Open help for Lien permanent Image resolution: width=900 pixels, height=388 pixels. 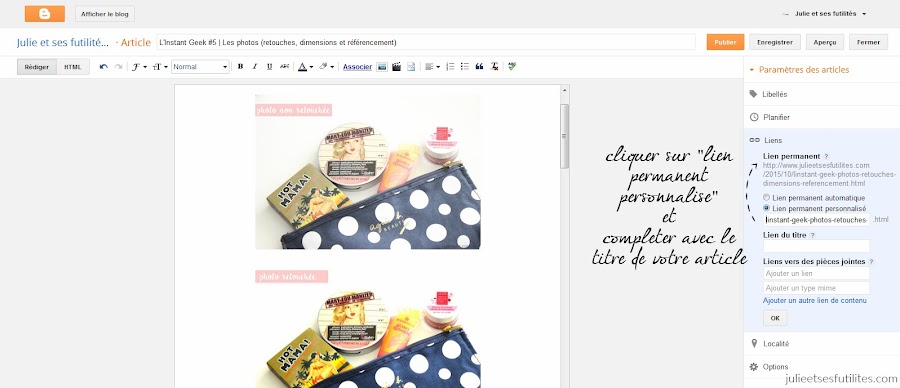coord(827,156)
